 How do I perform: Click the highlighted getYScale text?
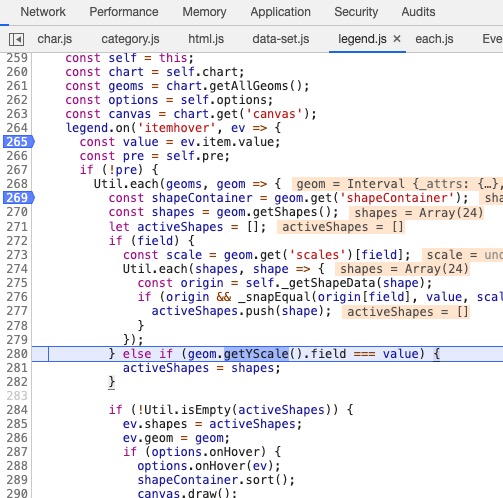pos(256,354)
